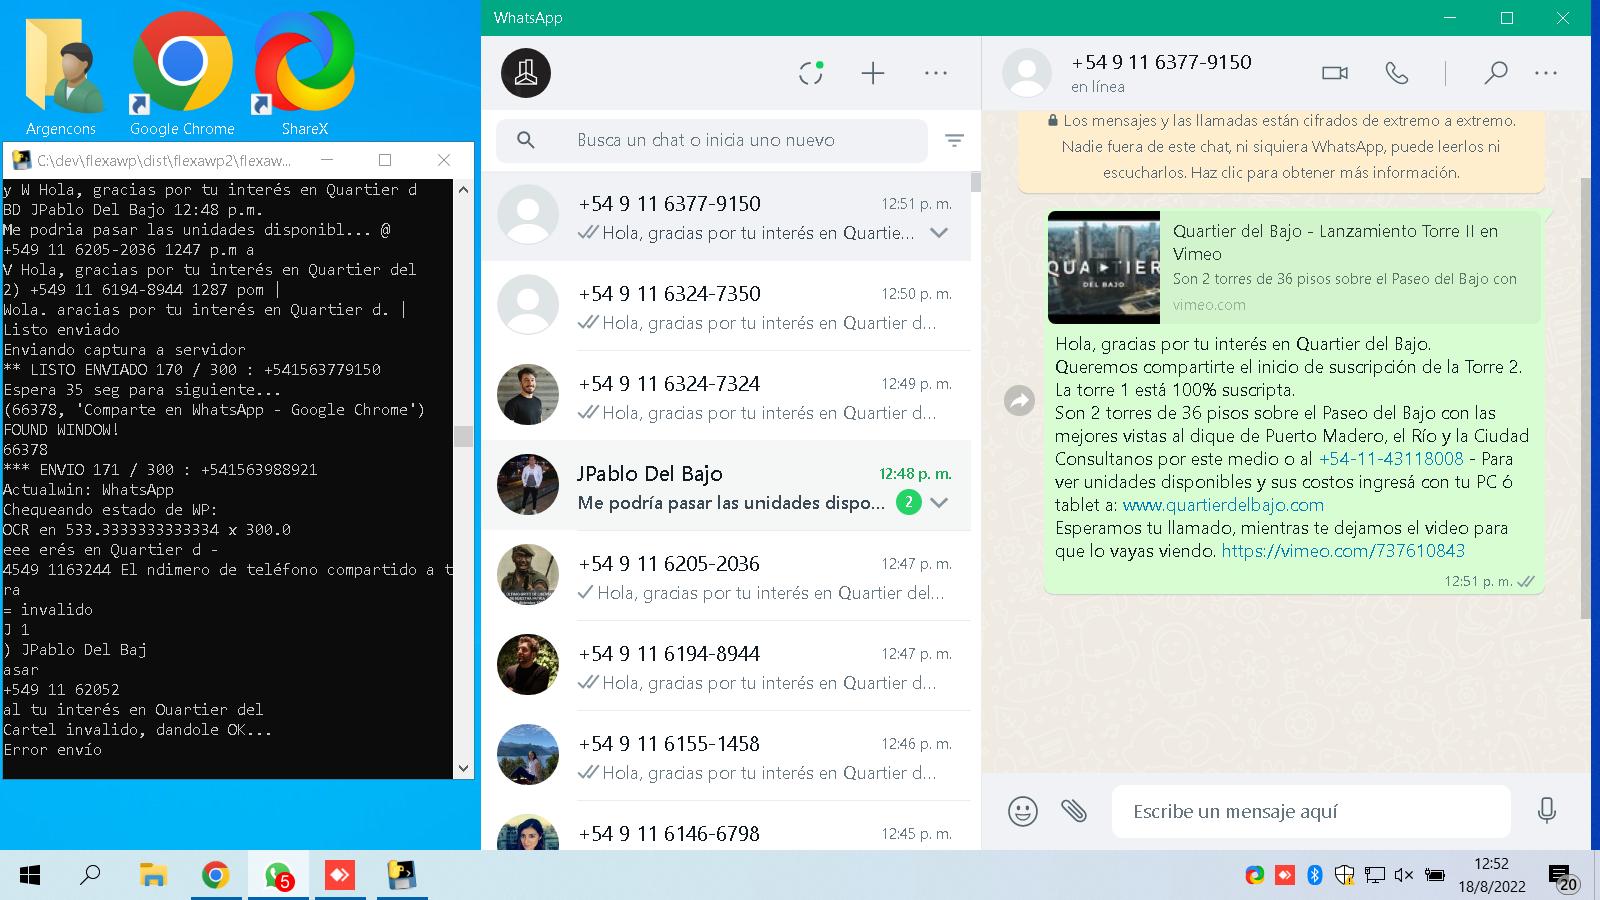Start a new chat with plus icon
The image size is (1600, 900).
873,73
